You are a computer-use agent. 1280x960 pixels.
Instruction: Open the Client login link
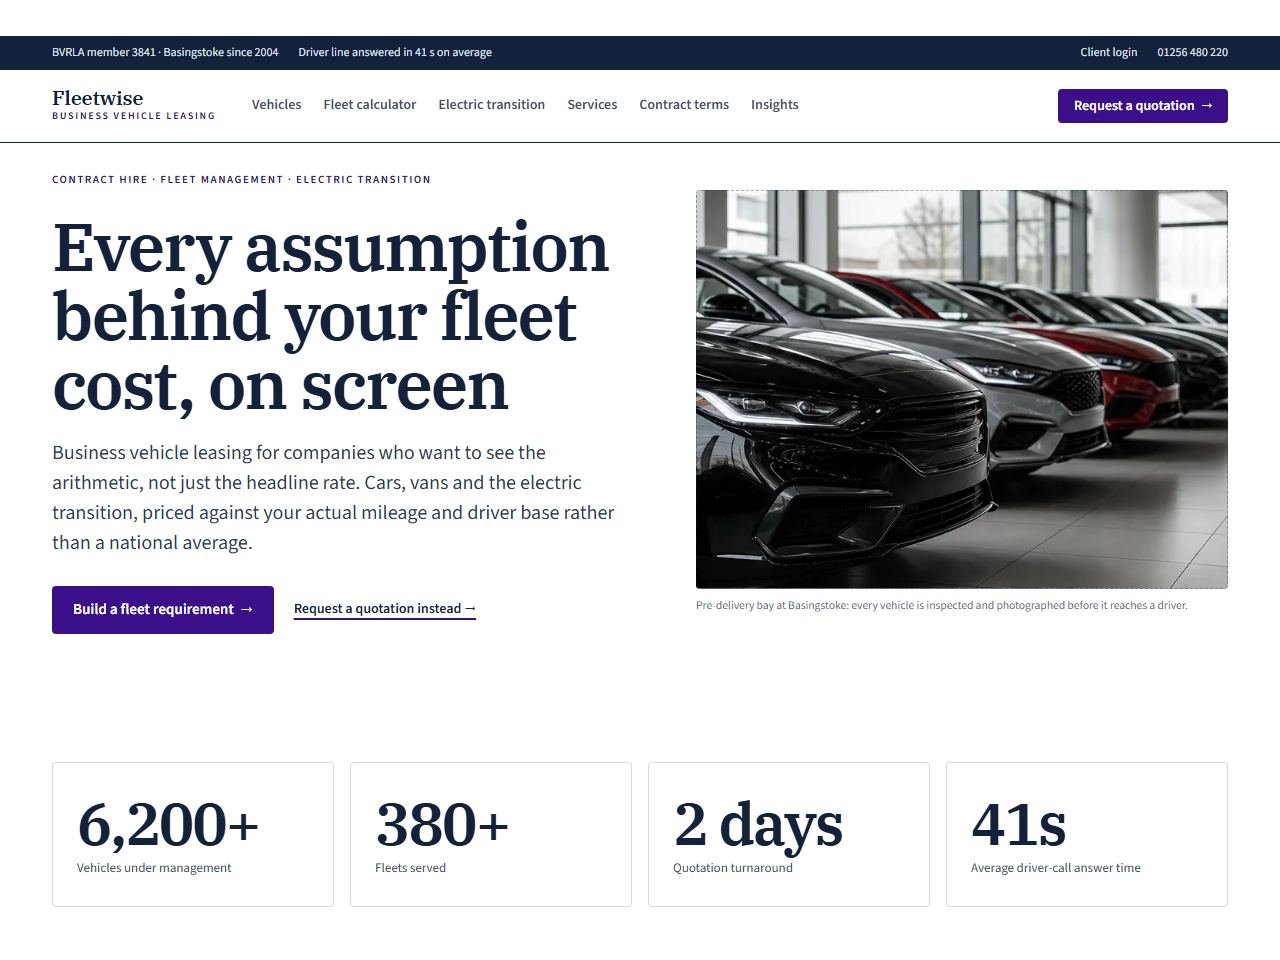[x=1108, y=53]
